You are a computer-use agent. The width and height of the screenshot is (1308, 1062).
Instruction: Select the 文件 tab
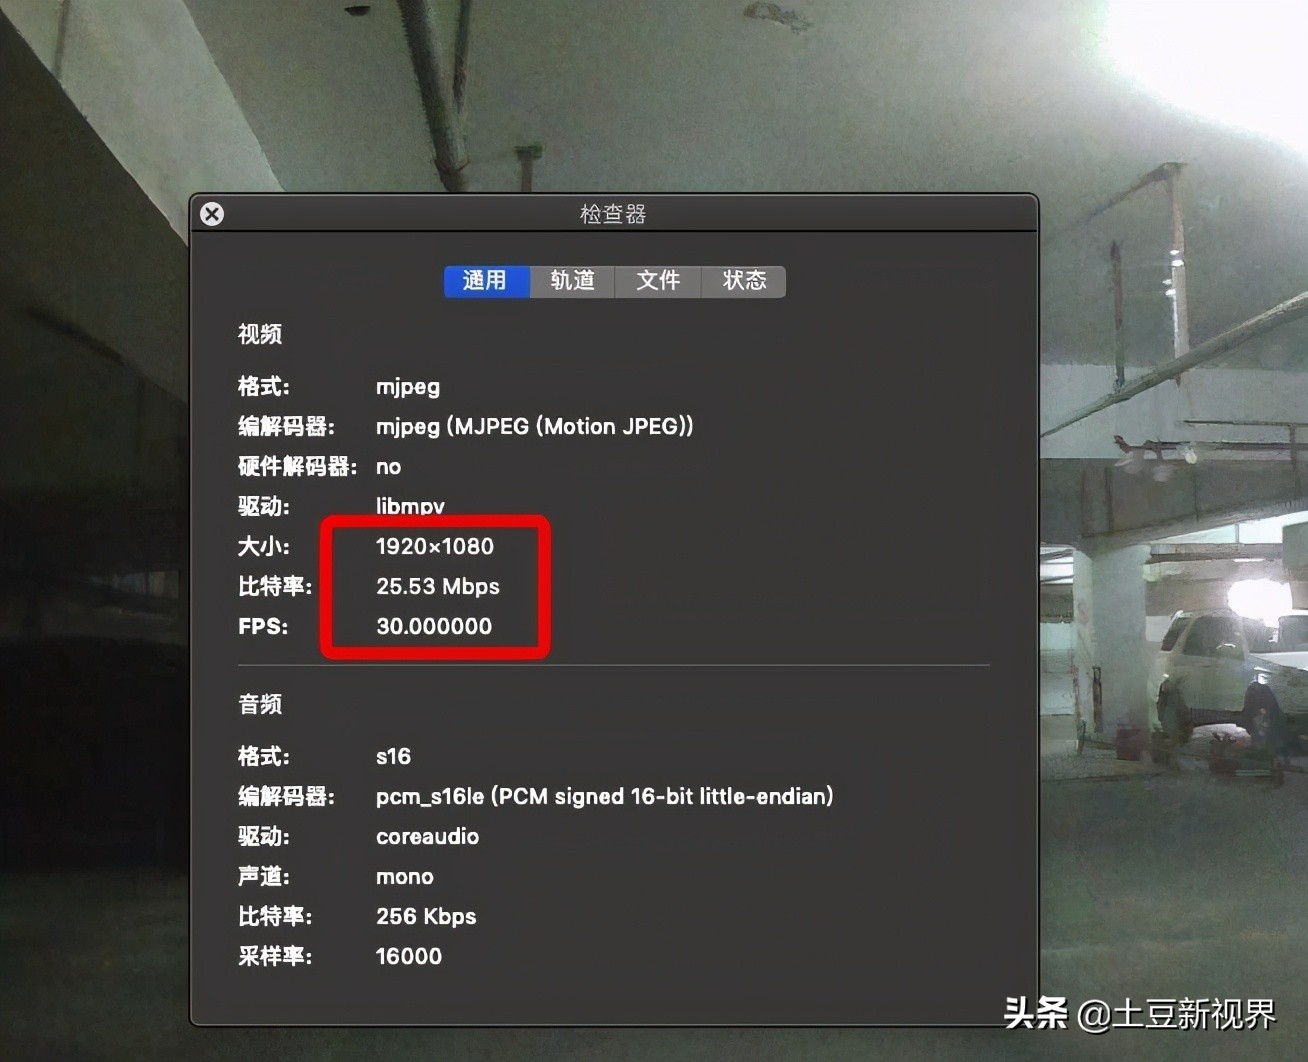(658, 281)
